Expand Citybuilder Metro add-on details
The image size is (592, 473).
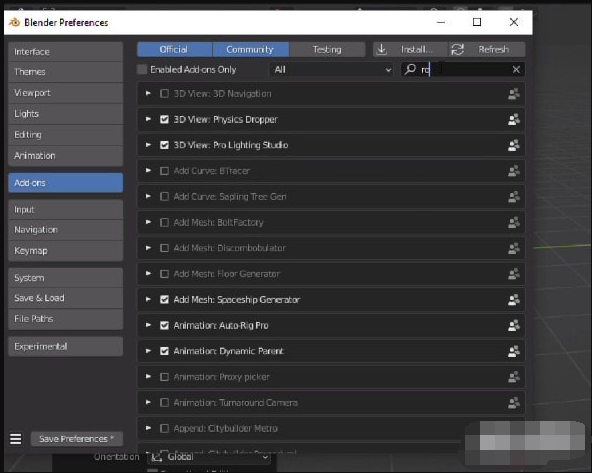pyautogui.click(x=148, y=428)
